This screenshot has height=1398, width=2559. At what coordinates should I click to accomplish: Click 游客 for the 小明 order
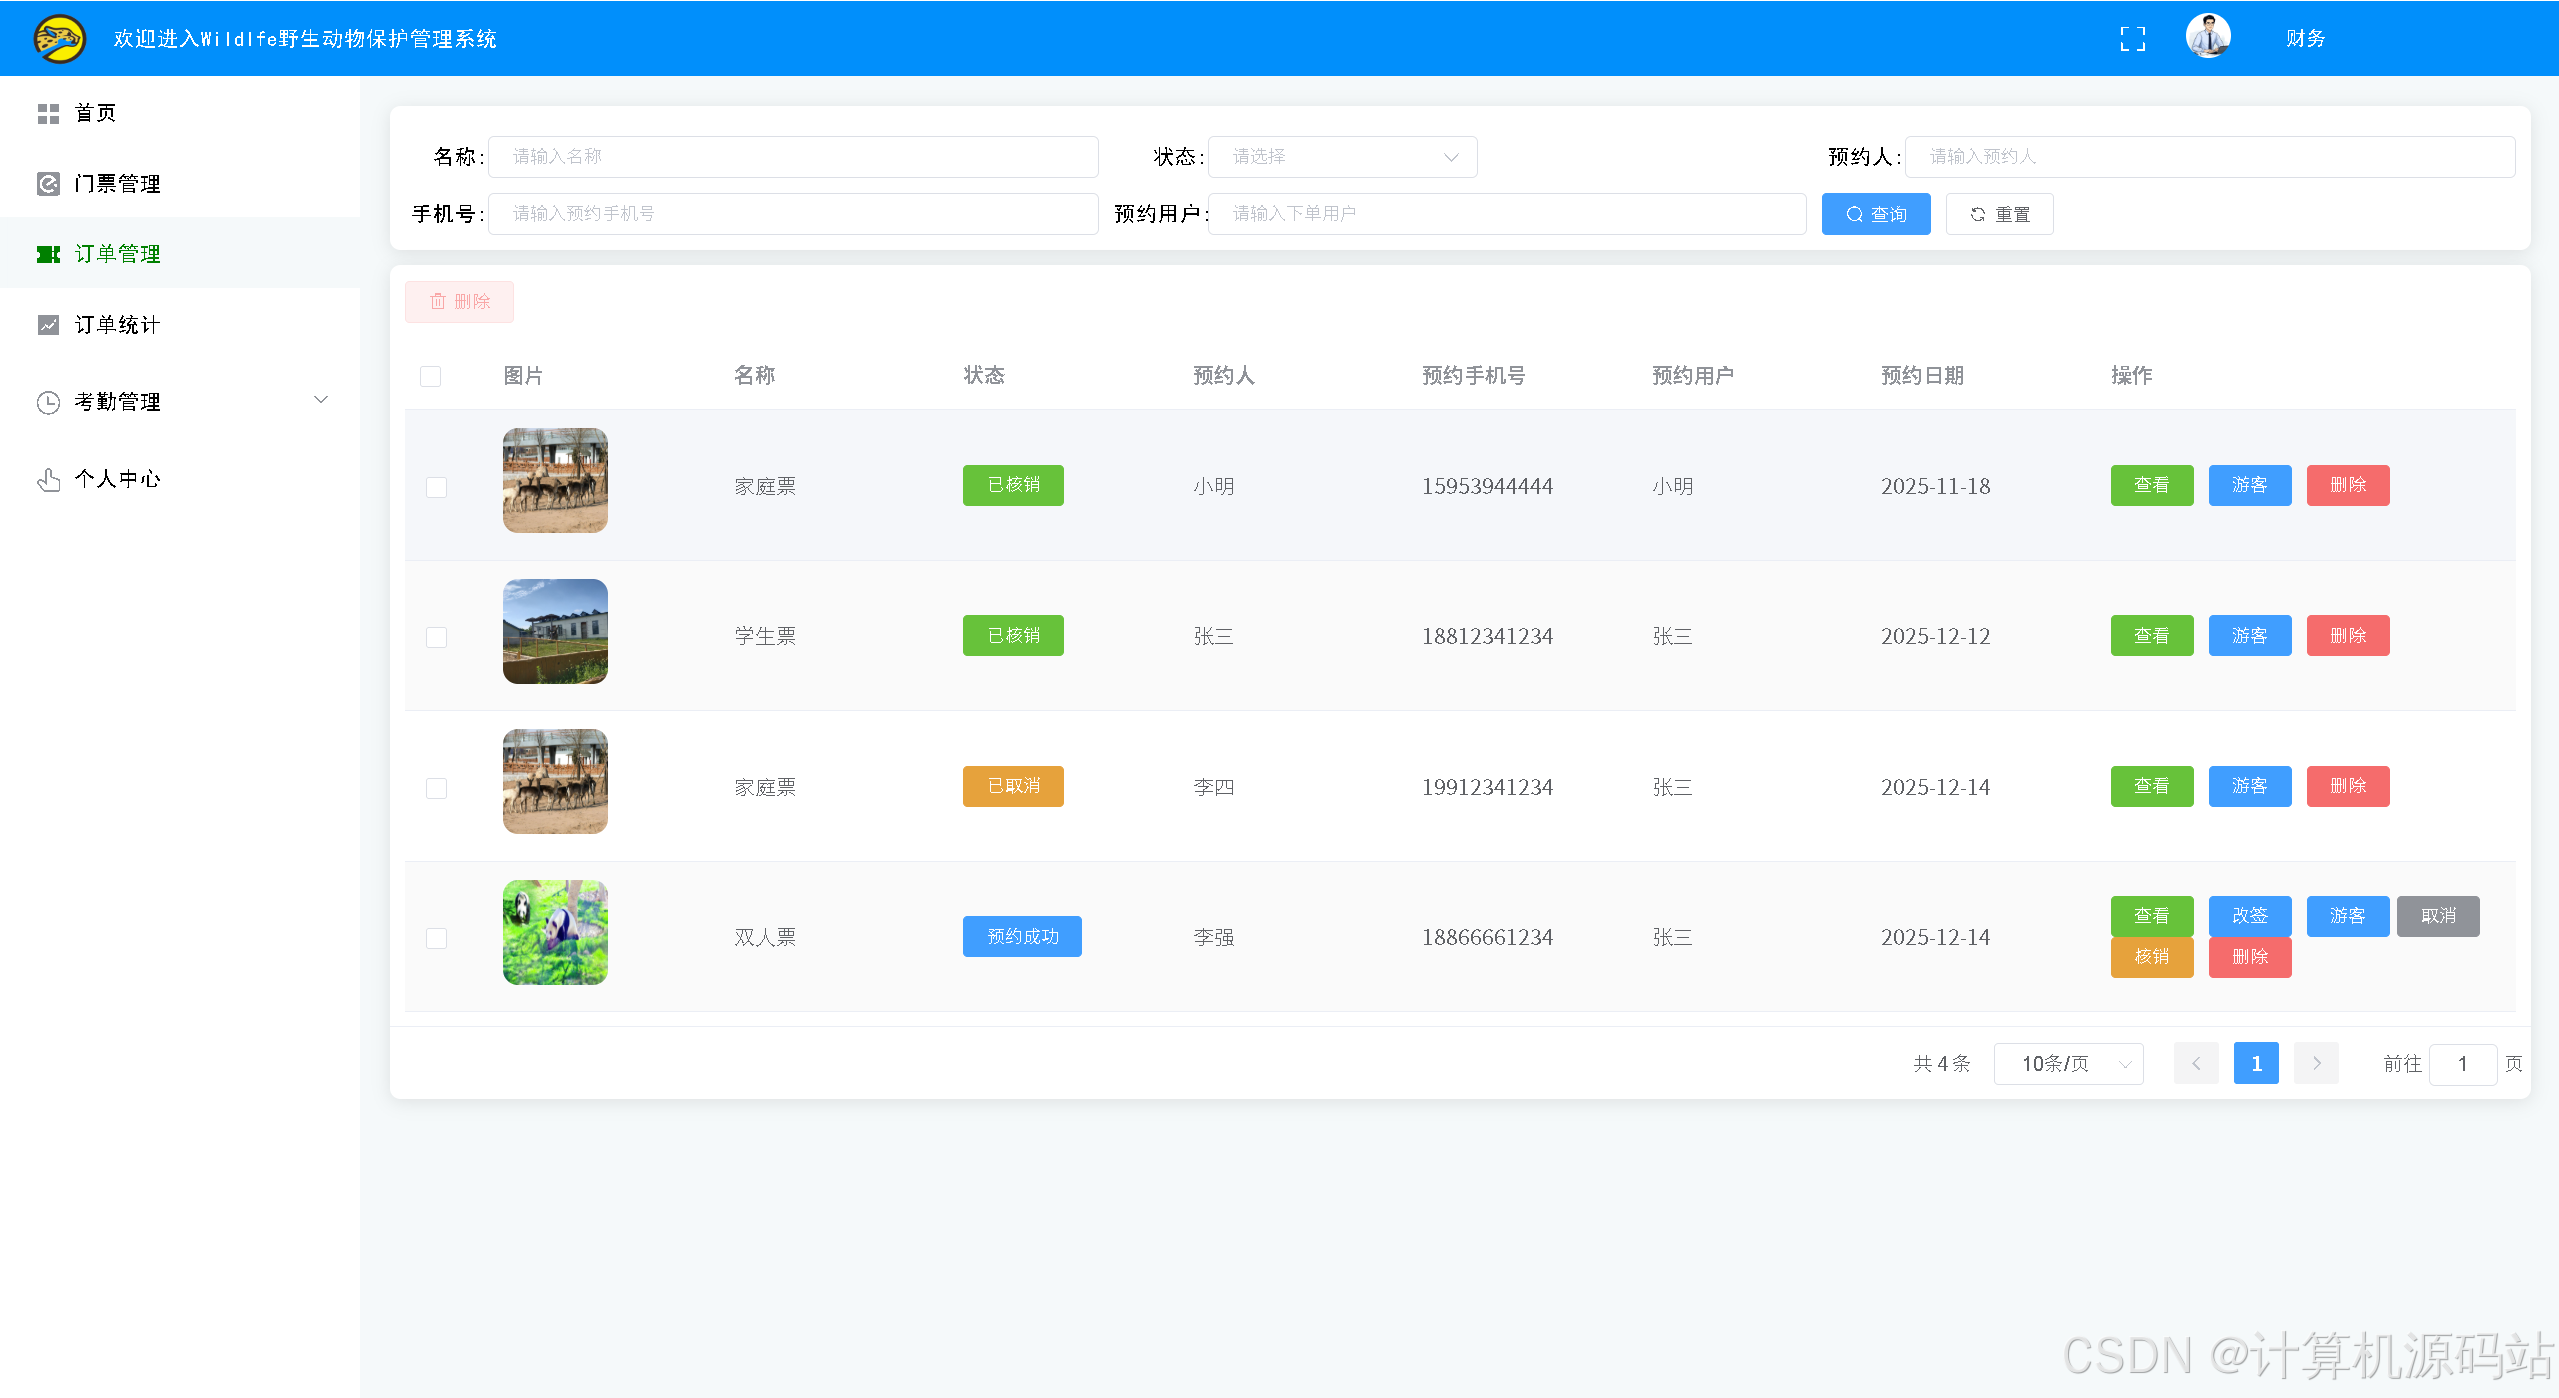(x=2249, y=485)
